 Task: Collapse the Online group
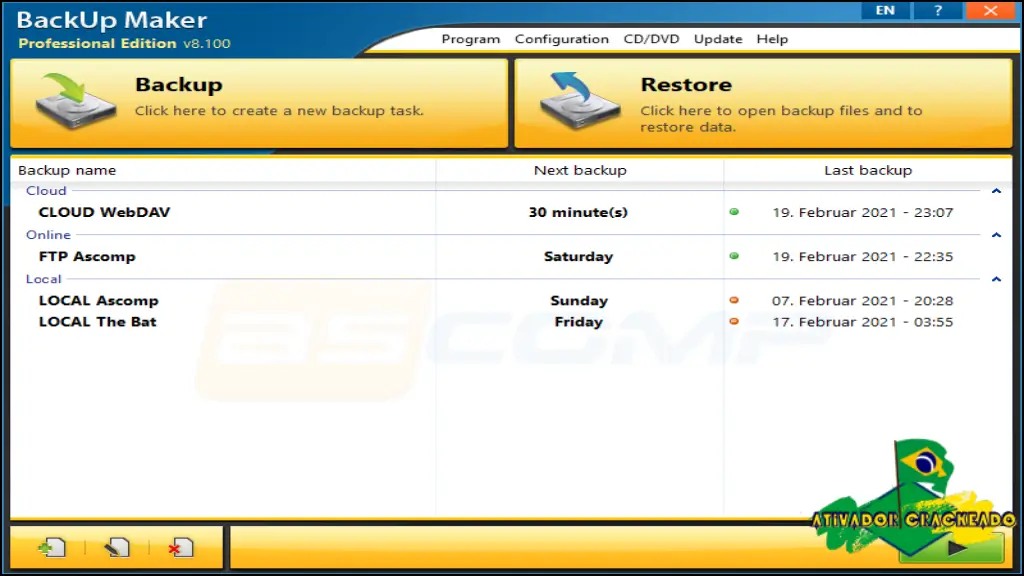click(x=996, y=234)
